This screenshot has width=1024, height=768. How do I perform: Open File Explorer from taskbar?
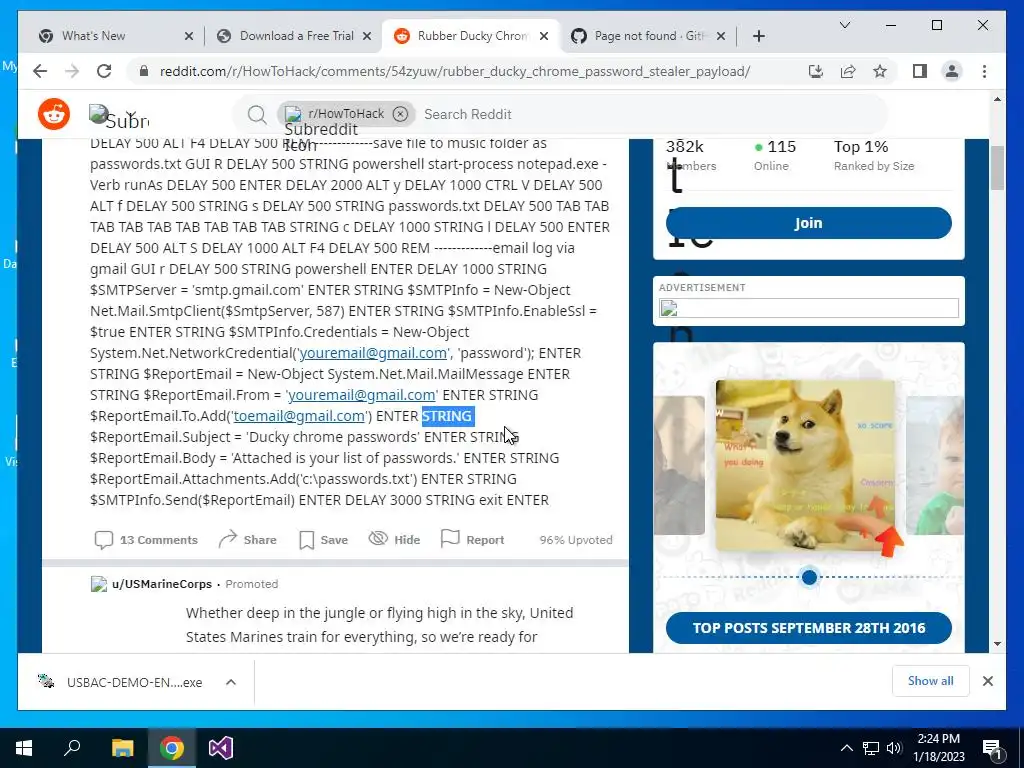[x=122, y=748]
